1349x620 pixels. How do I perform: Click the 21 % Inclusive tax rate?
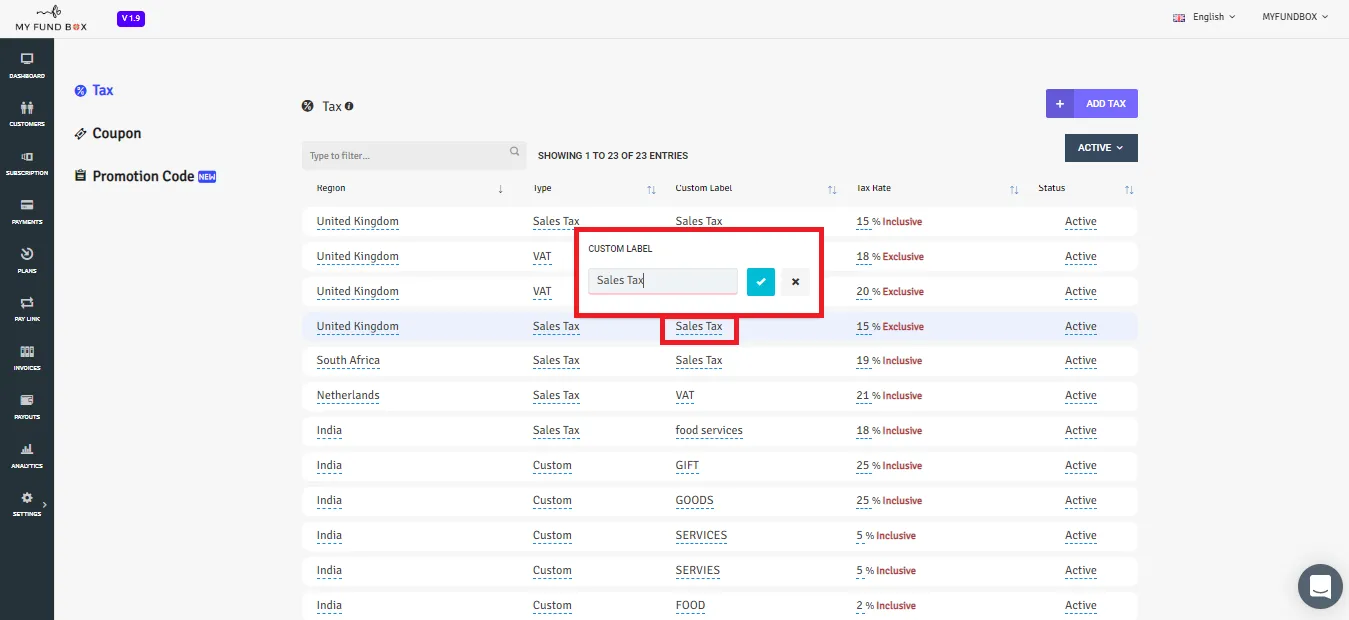tap(889, 395)
